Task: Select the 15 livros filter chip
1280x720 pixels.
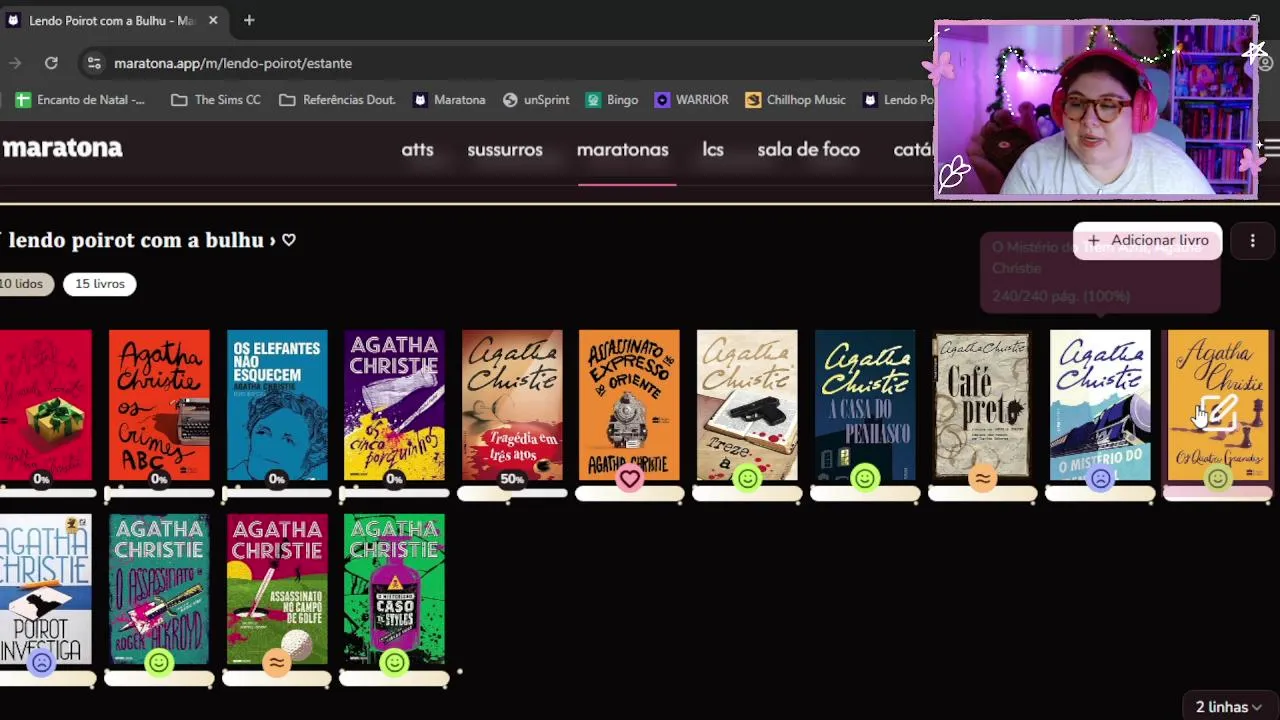Action: coord(100,284)
